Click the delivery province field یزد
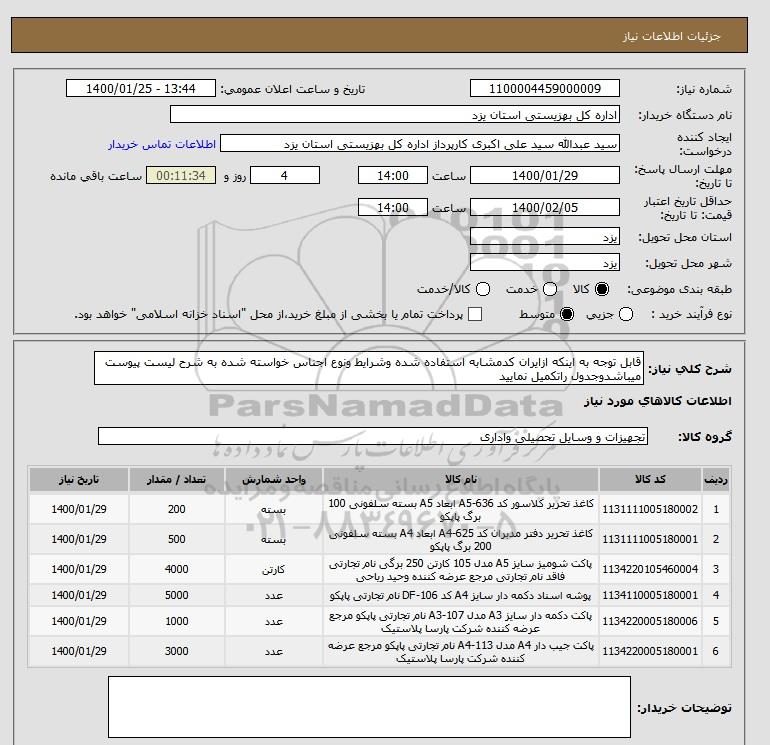770x745 pixels. coord(545,237)
